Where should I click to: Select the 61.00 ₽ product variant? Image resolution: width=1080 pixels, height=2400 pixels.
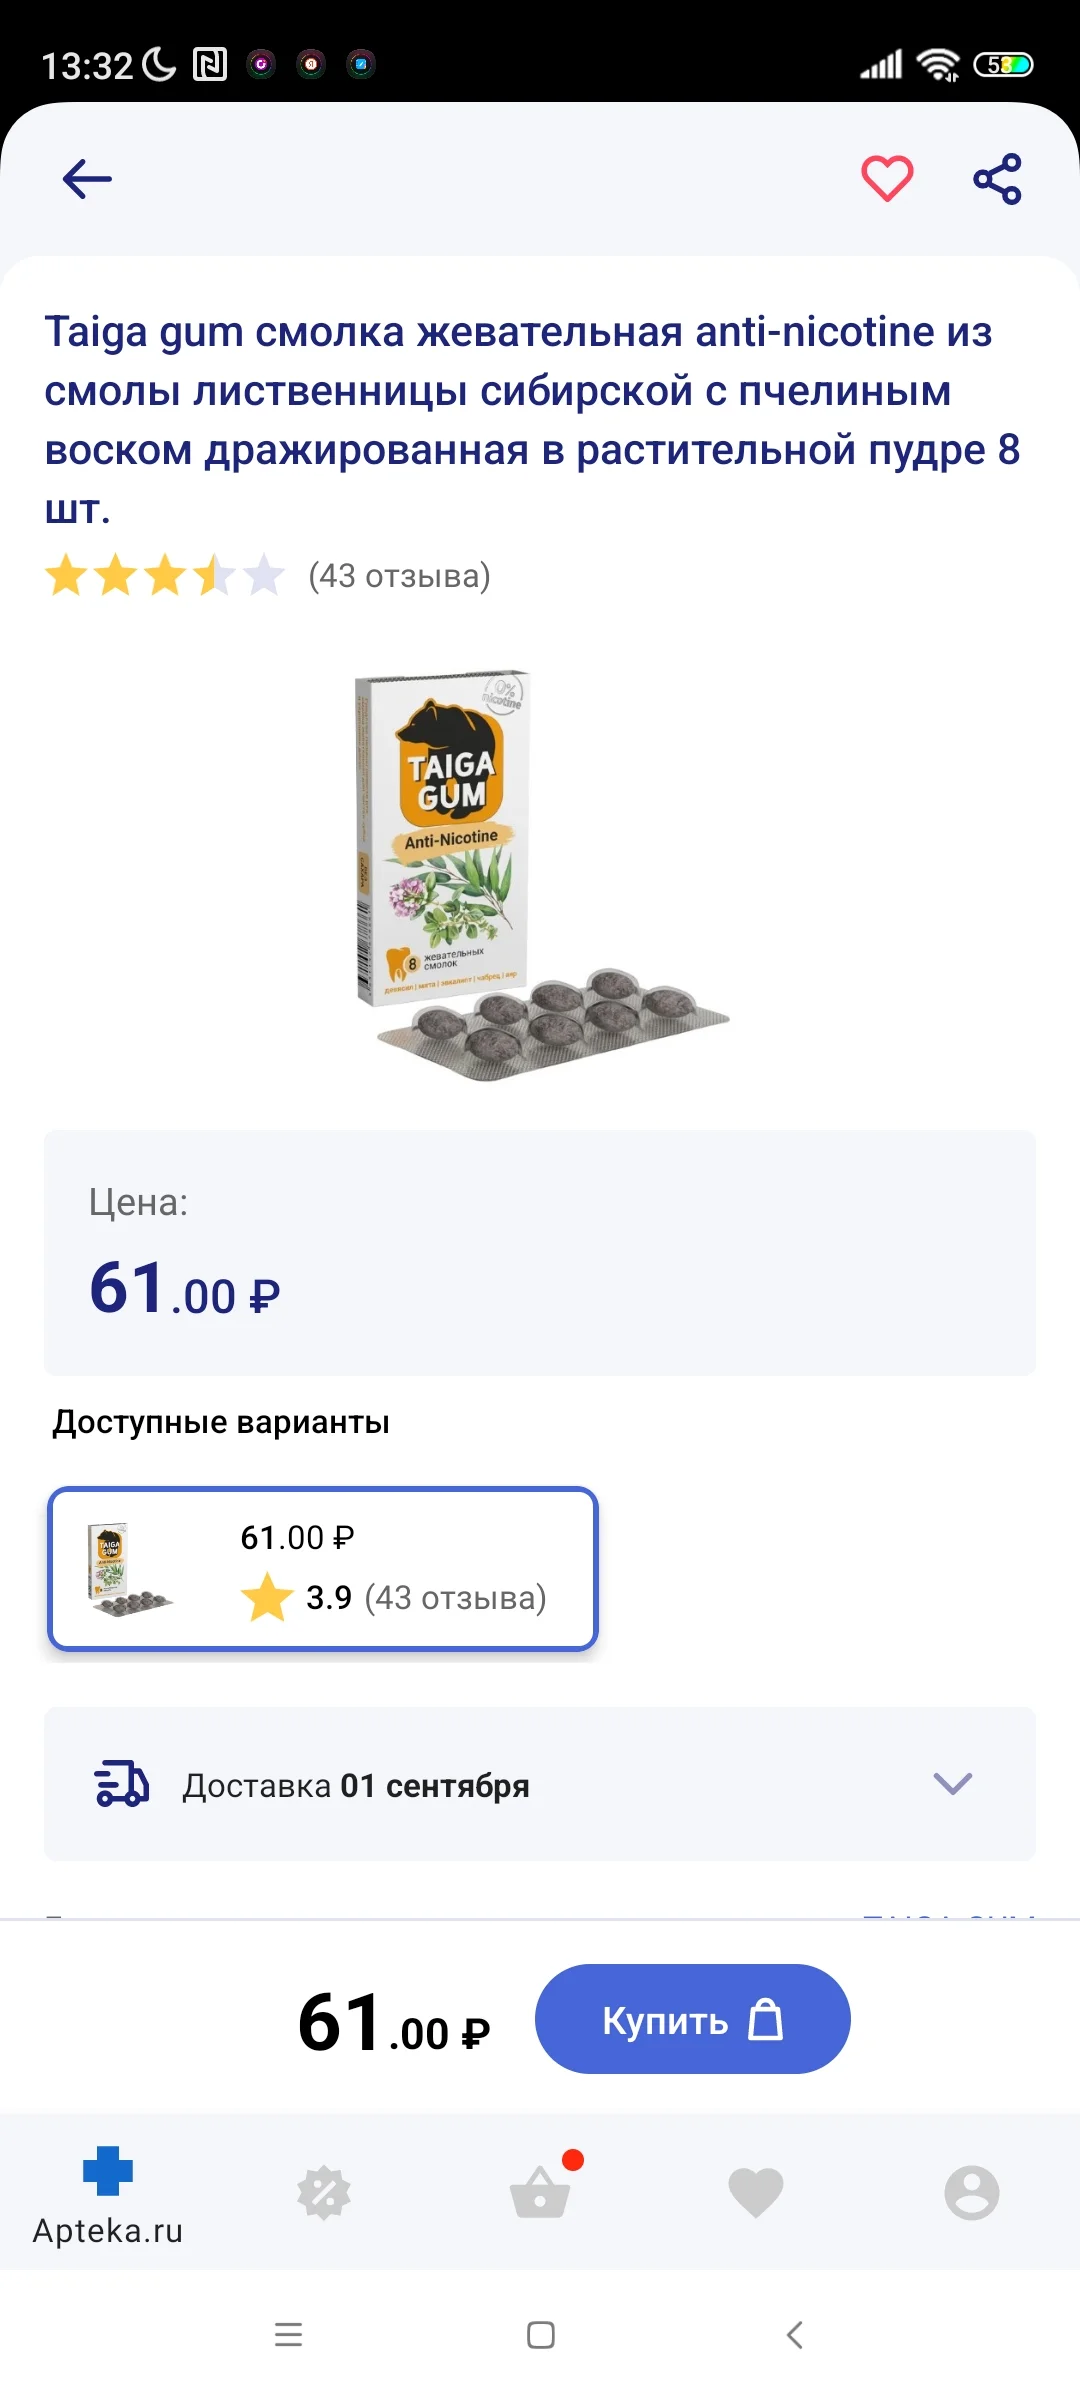[322, 1568]
